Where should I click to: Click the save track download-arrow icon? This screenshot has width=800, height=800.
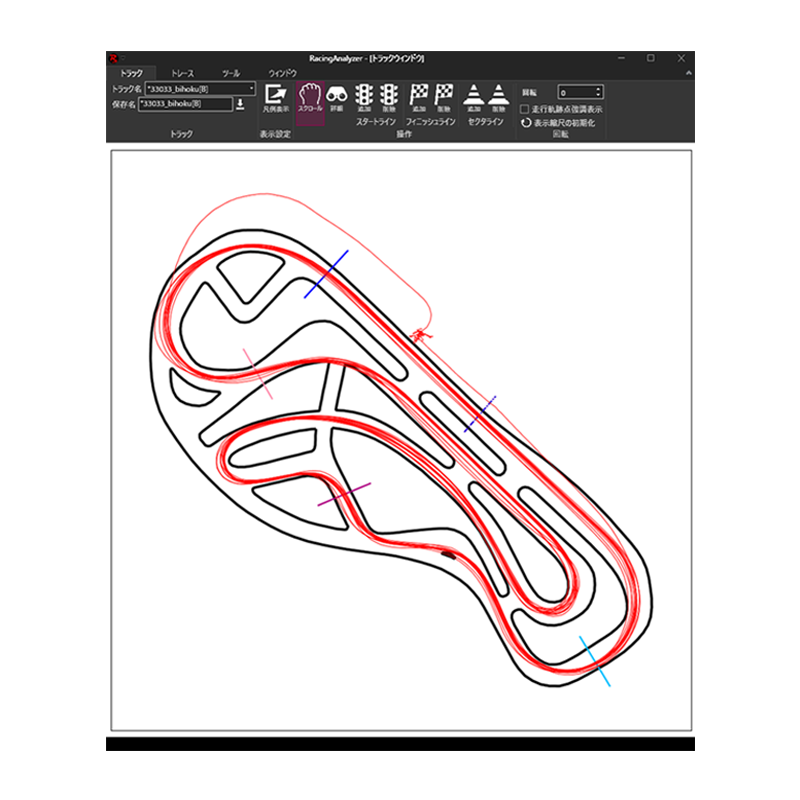(241, 104)
